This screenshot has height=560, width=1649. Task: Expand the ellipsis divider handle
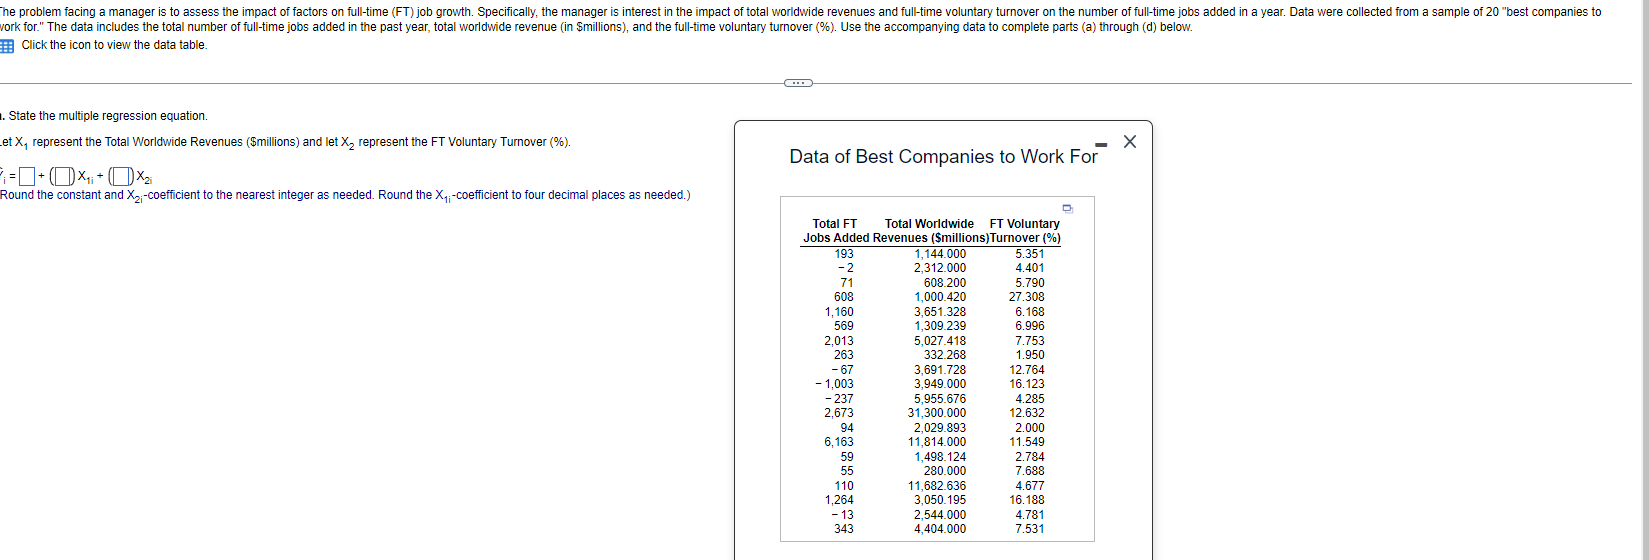click(798, 83)
